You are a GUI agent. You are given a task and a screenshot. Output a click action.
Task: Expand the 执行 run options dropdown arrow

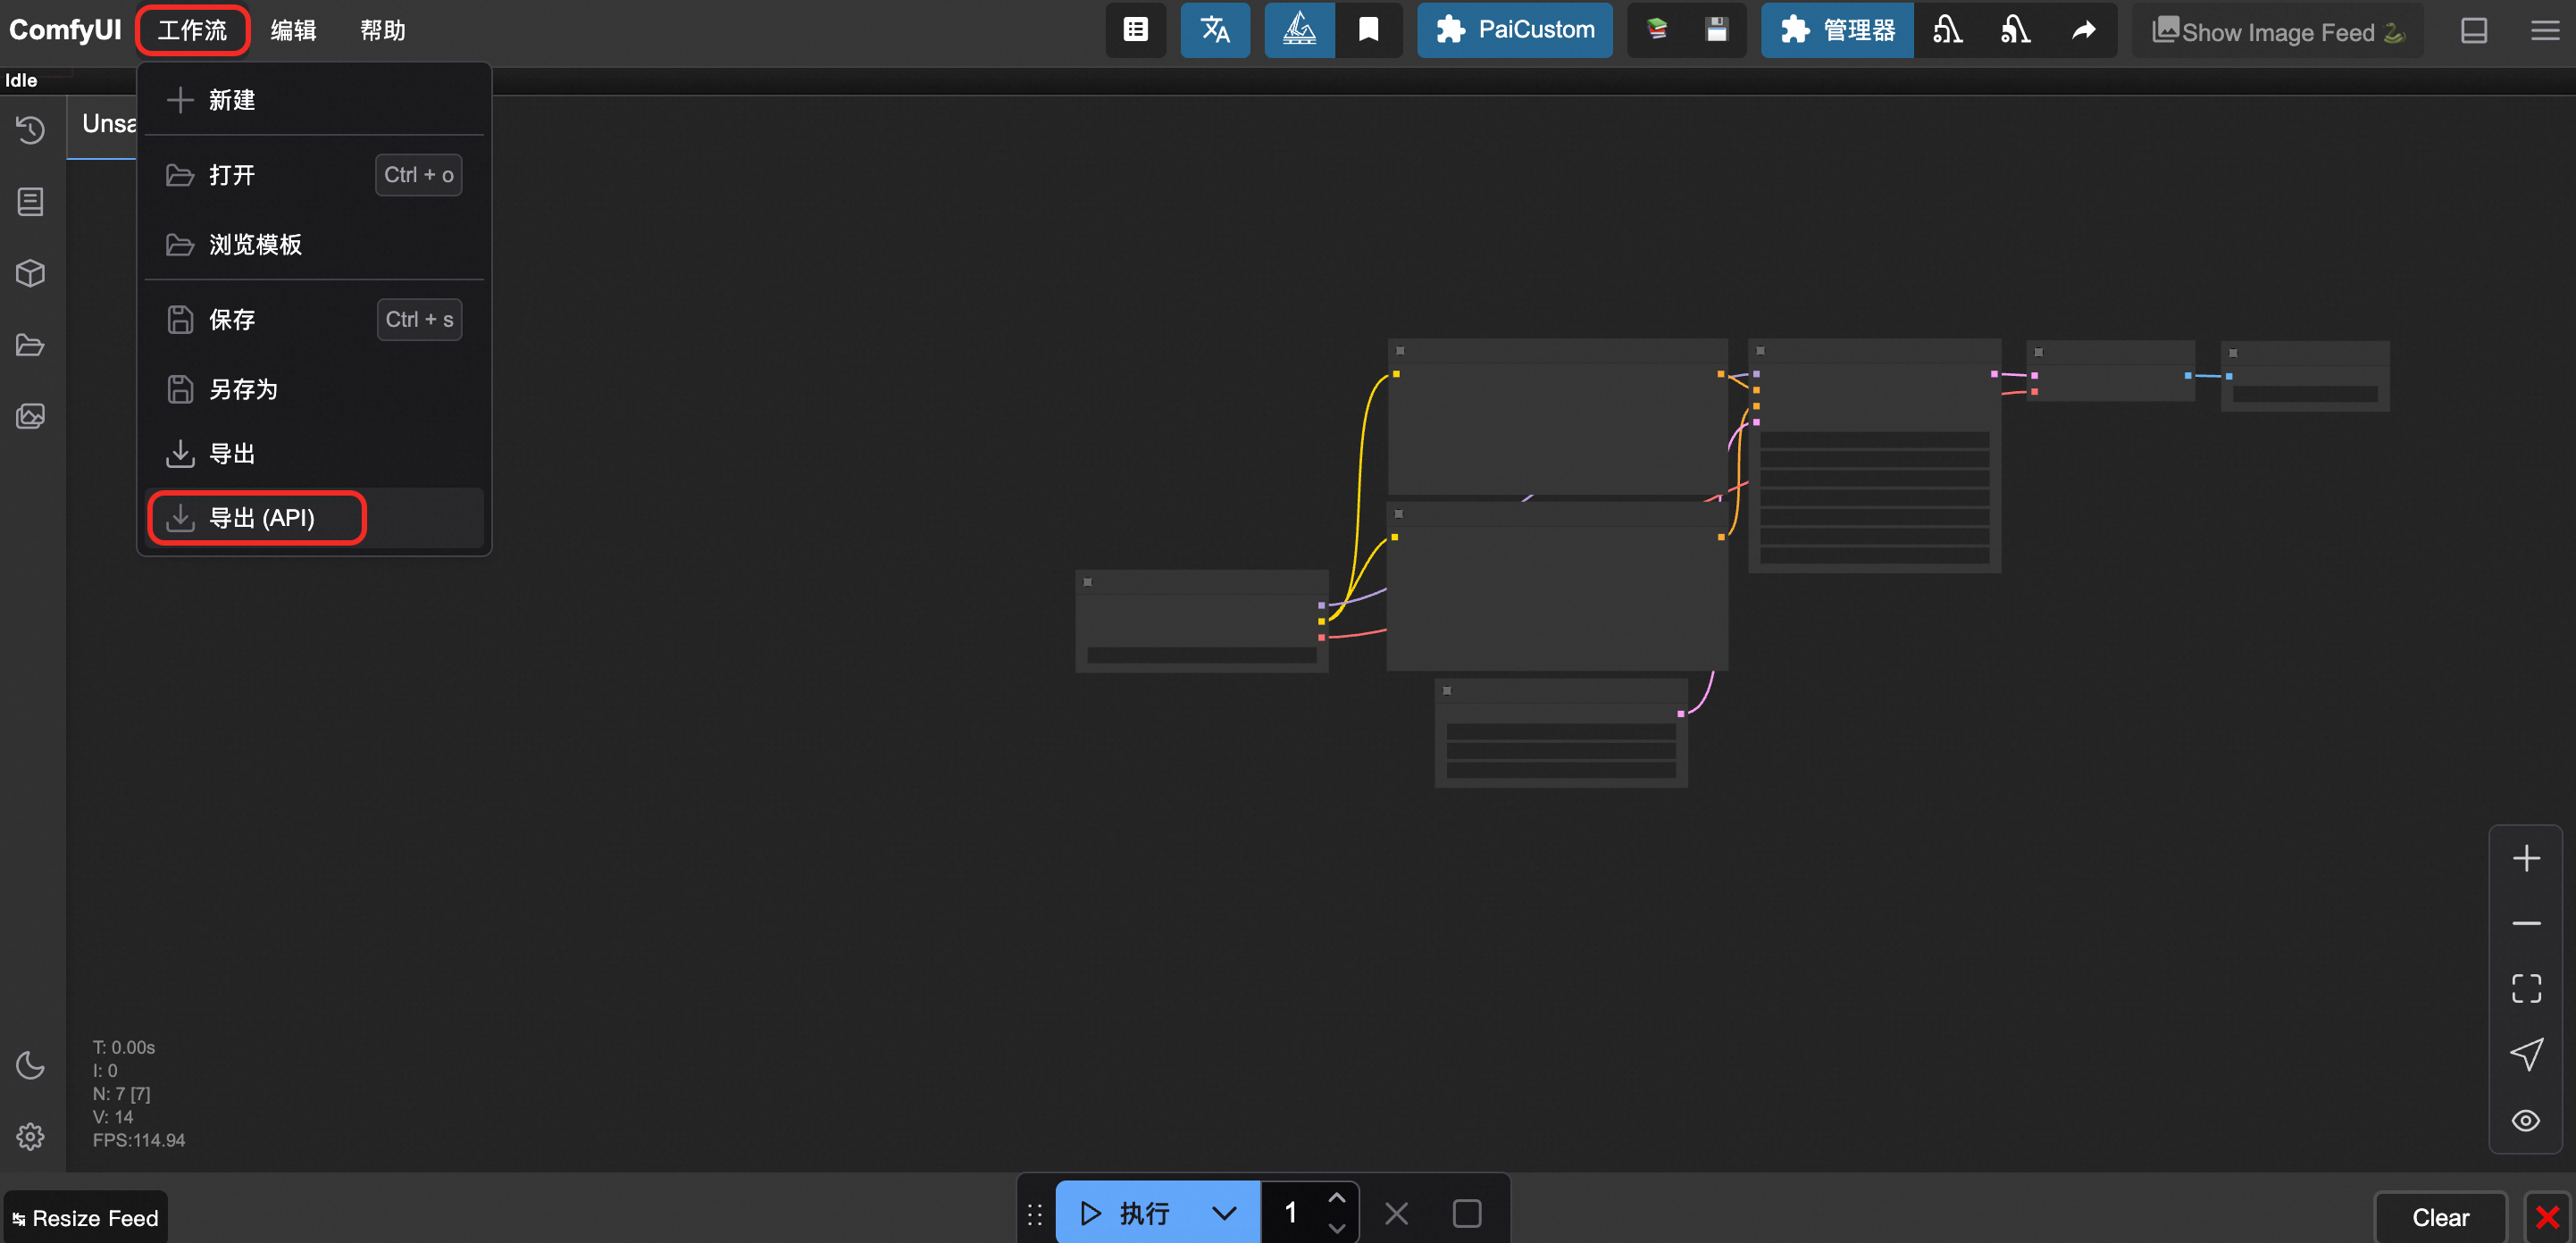[x=1224, y=1213]
